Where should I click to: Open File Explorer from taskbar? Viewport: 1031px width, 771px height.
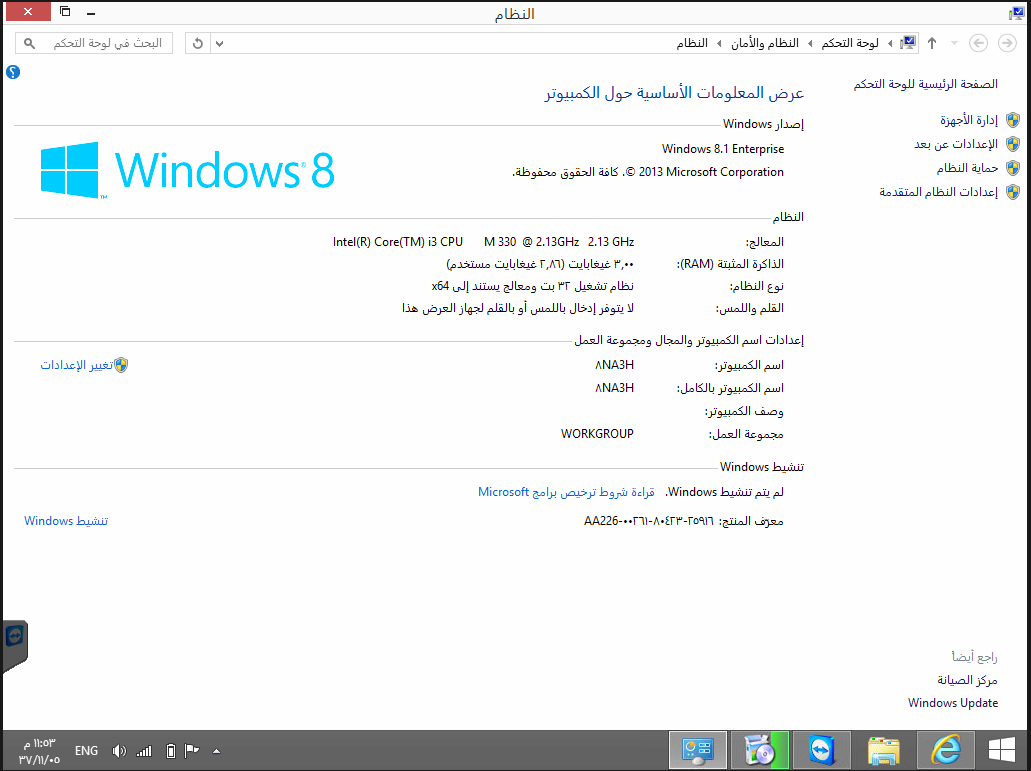883,750
